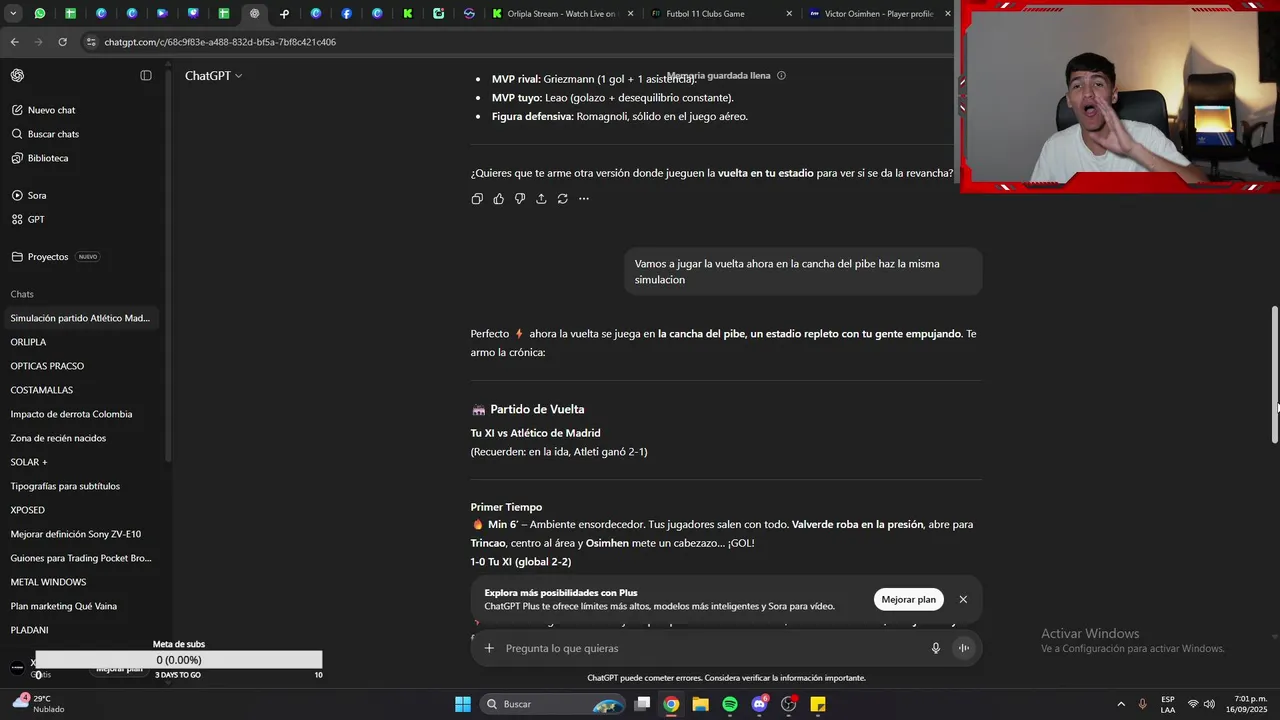
Task: Click the Mejorar plan button
Action: pyautogui.click(x=908, y=599)
